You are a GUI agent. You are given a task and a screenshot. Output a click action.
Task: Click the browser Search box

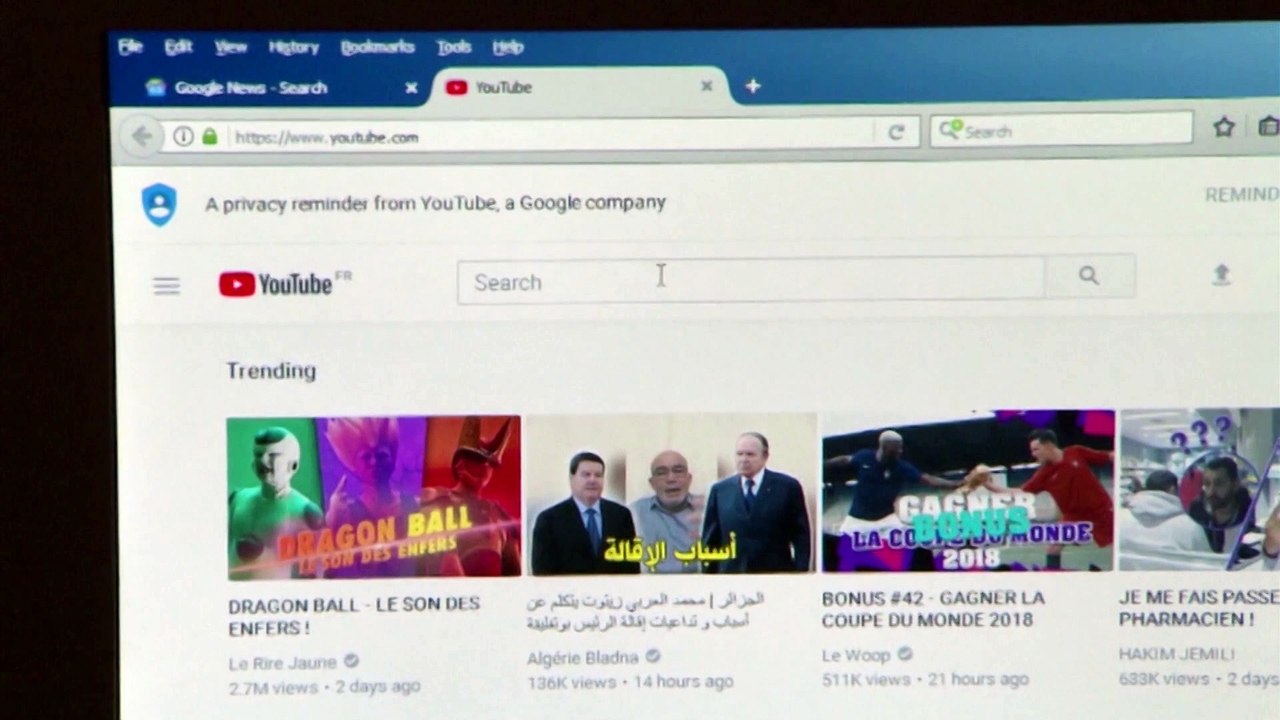click(1061, 130)
